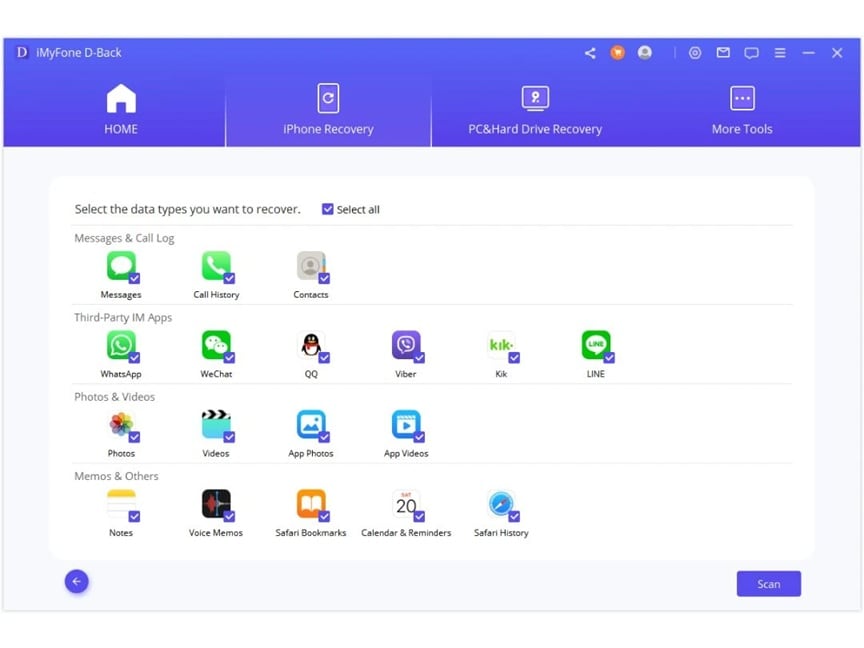The width and height of the screenshot is (864, 648).
Task: Click the Notes icon
Action: pyautogui.click(x=121, y=504)
